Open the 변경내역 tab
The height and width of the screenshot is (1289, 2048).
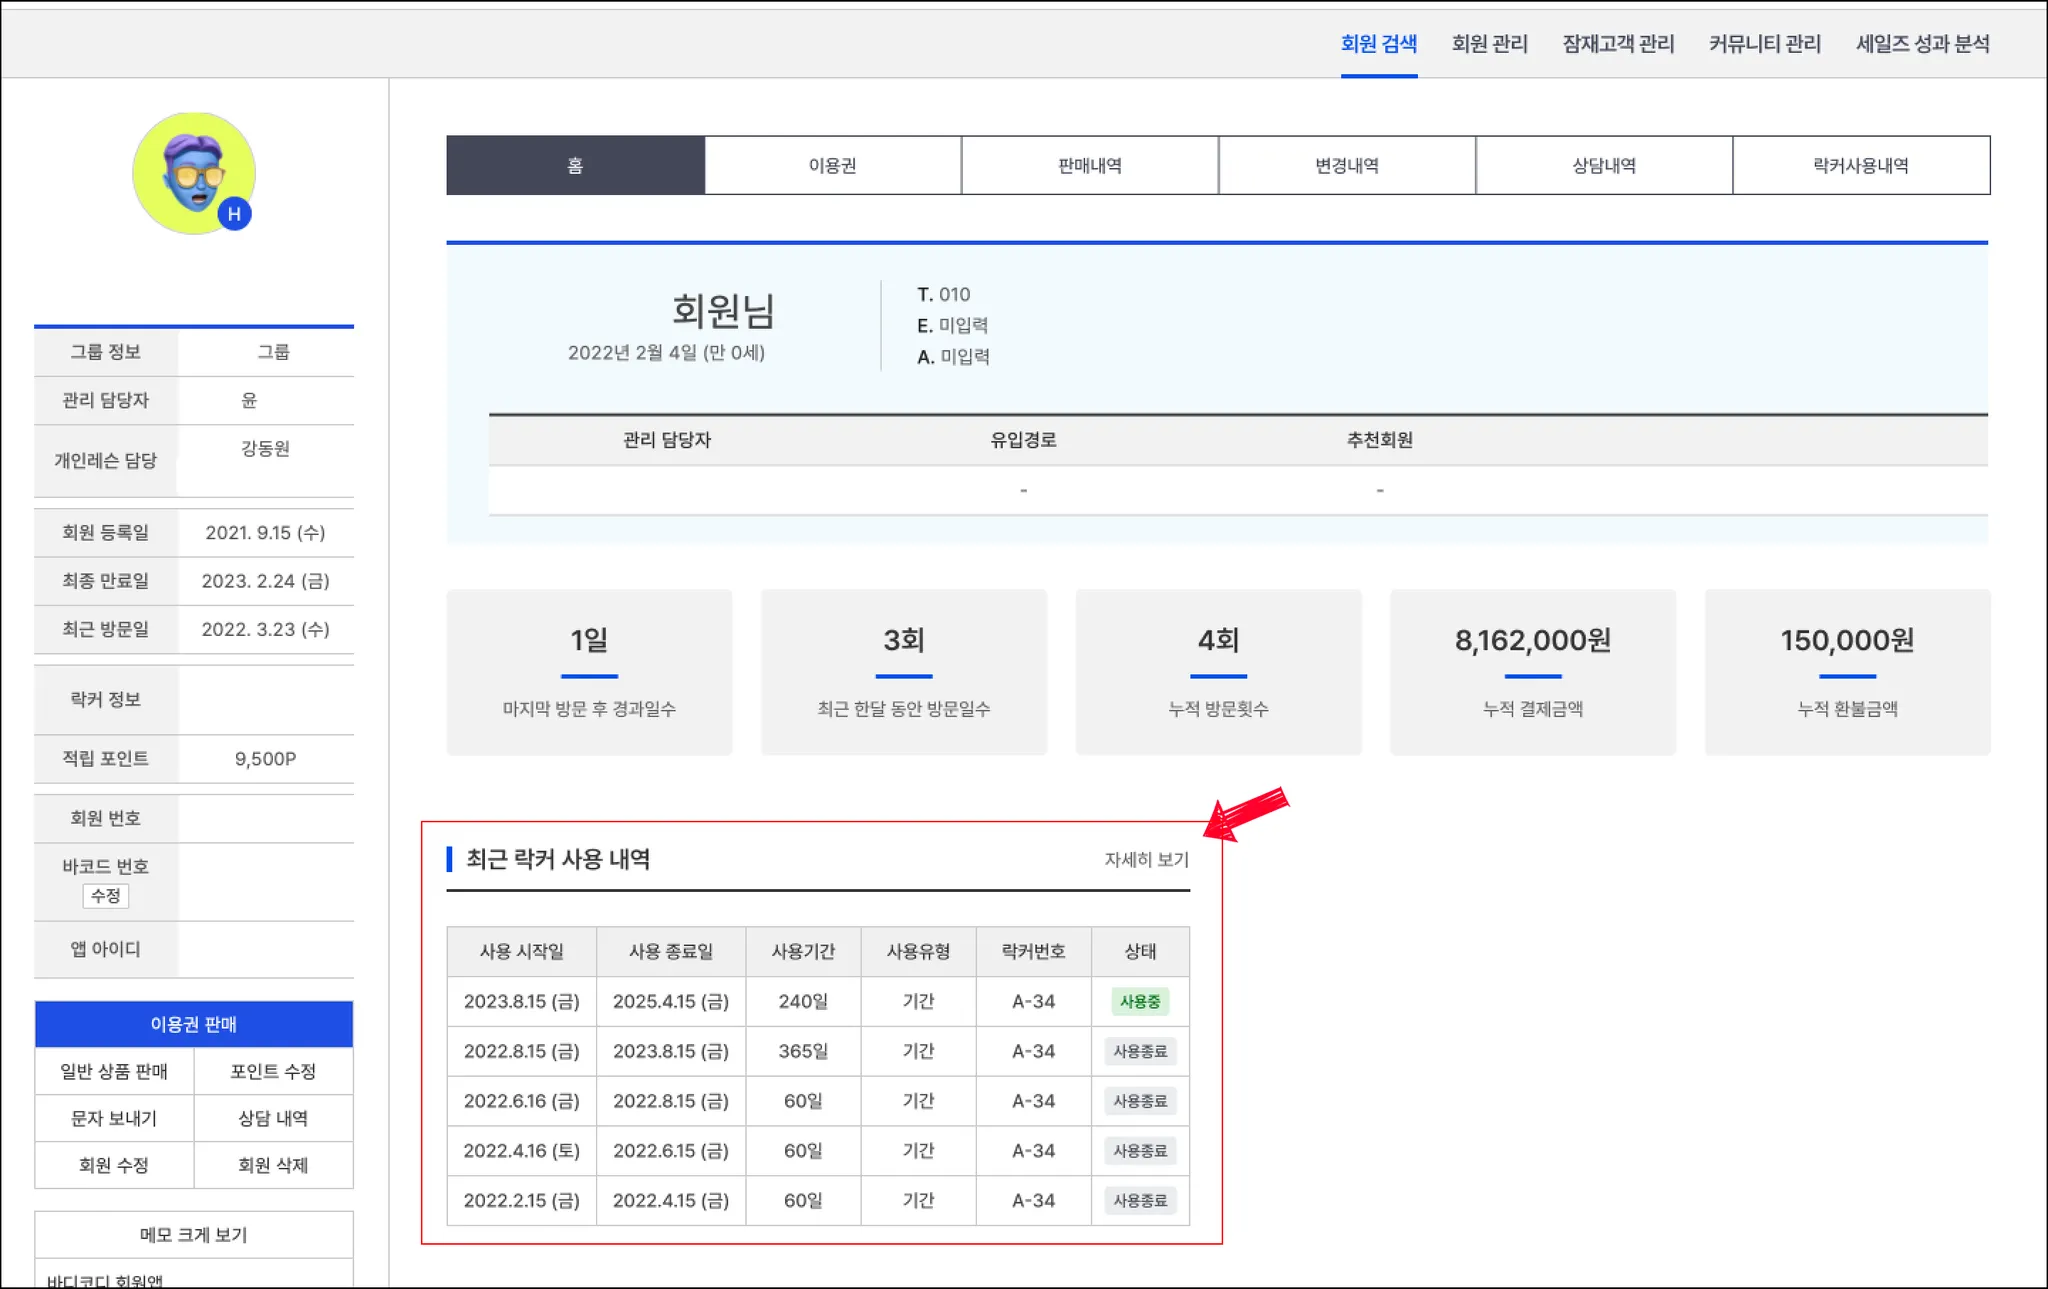point(1346,166)
